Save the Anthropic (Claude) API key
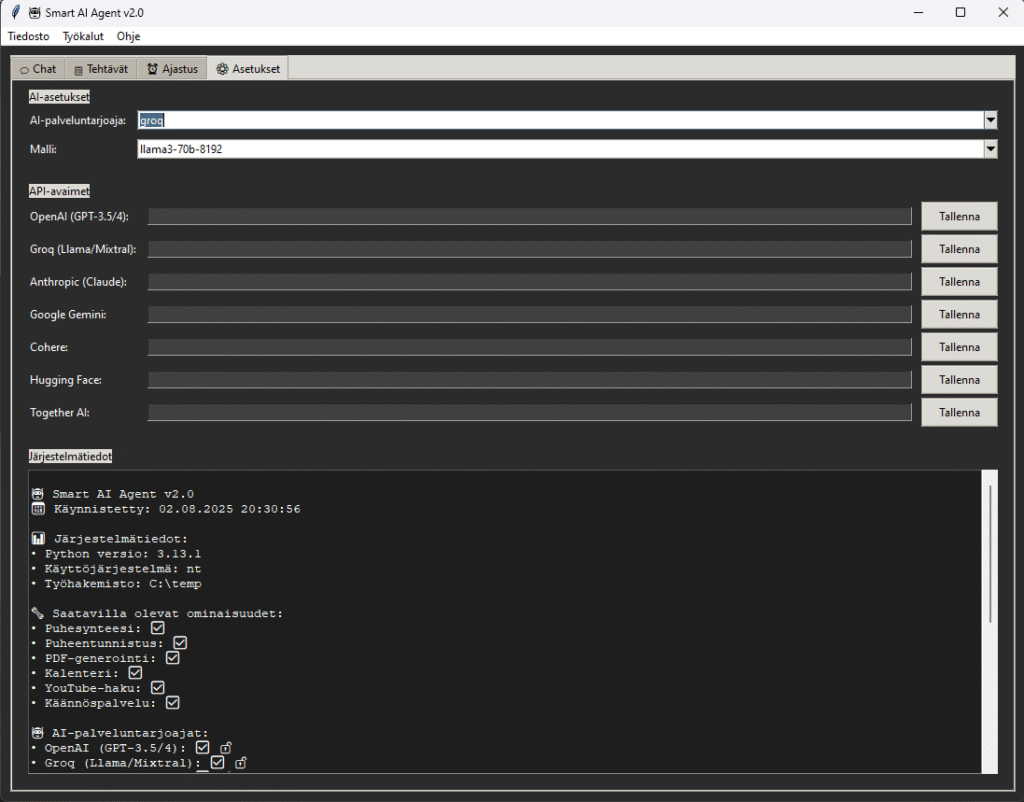The image size is (1024, 802). (x=958, y=282)
